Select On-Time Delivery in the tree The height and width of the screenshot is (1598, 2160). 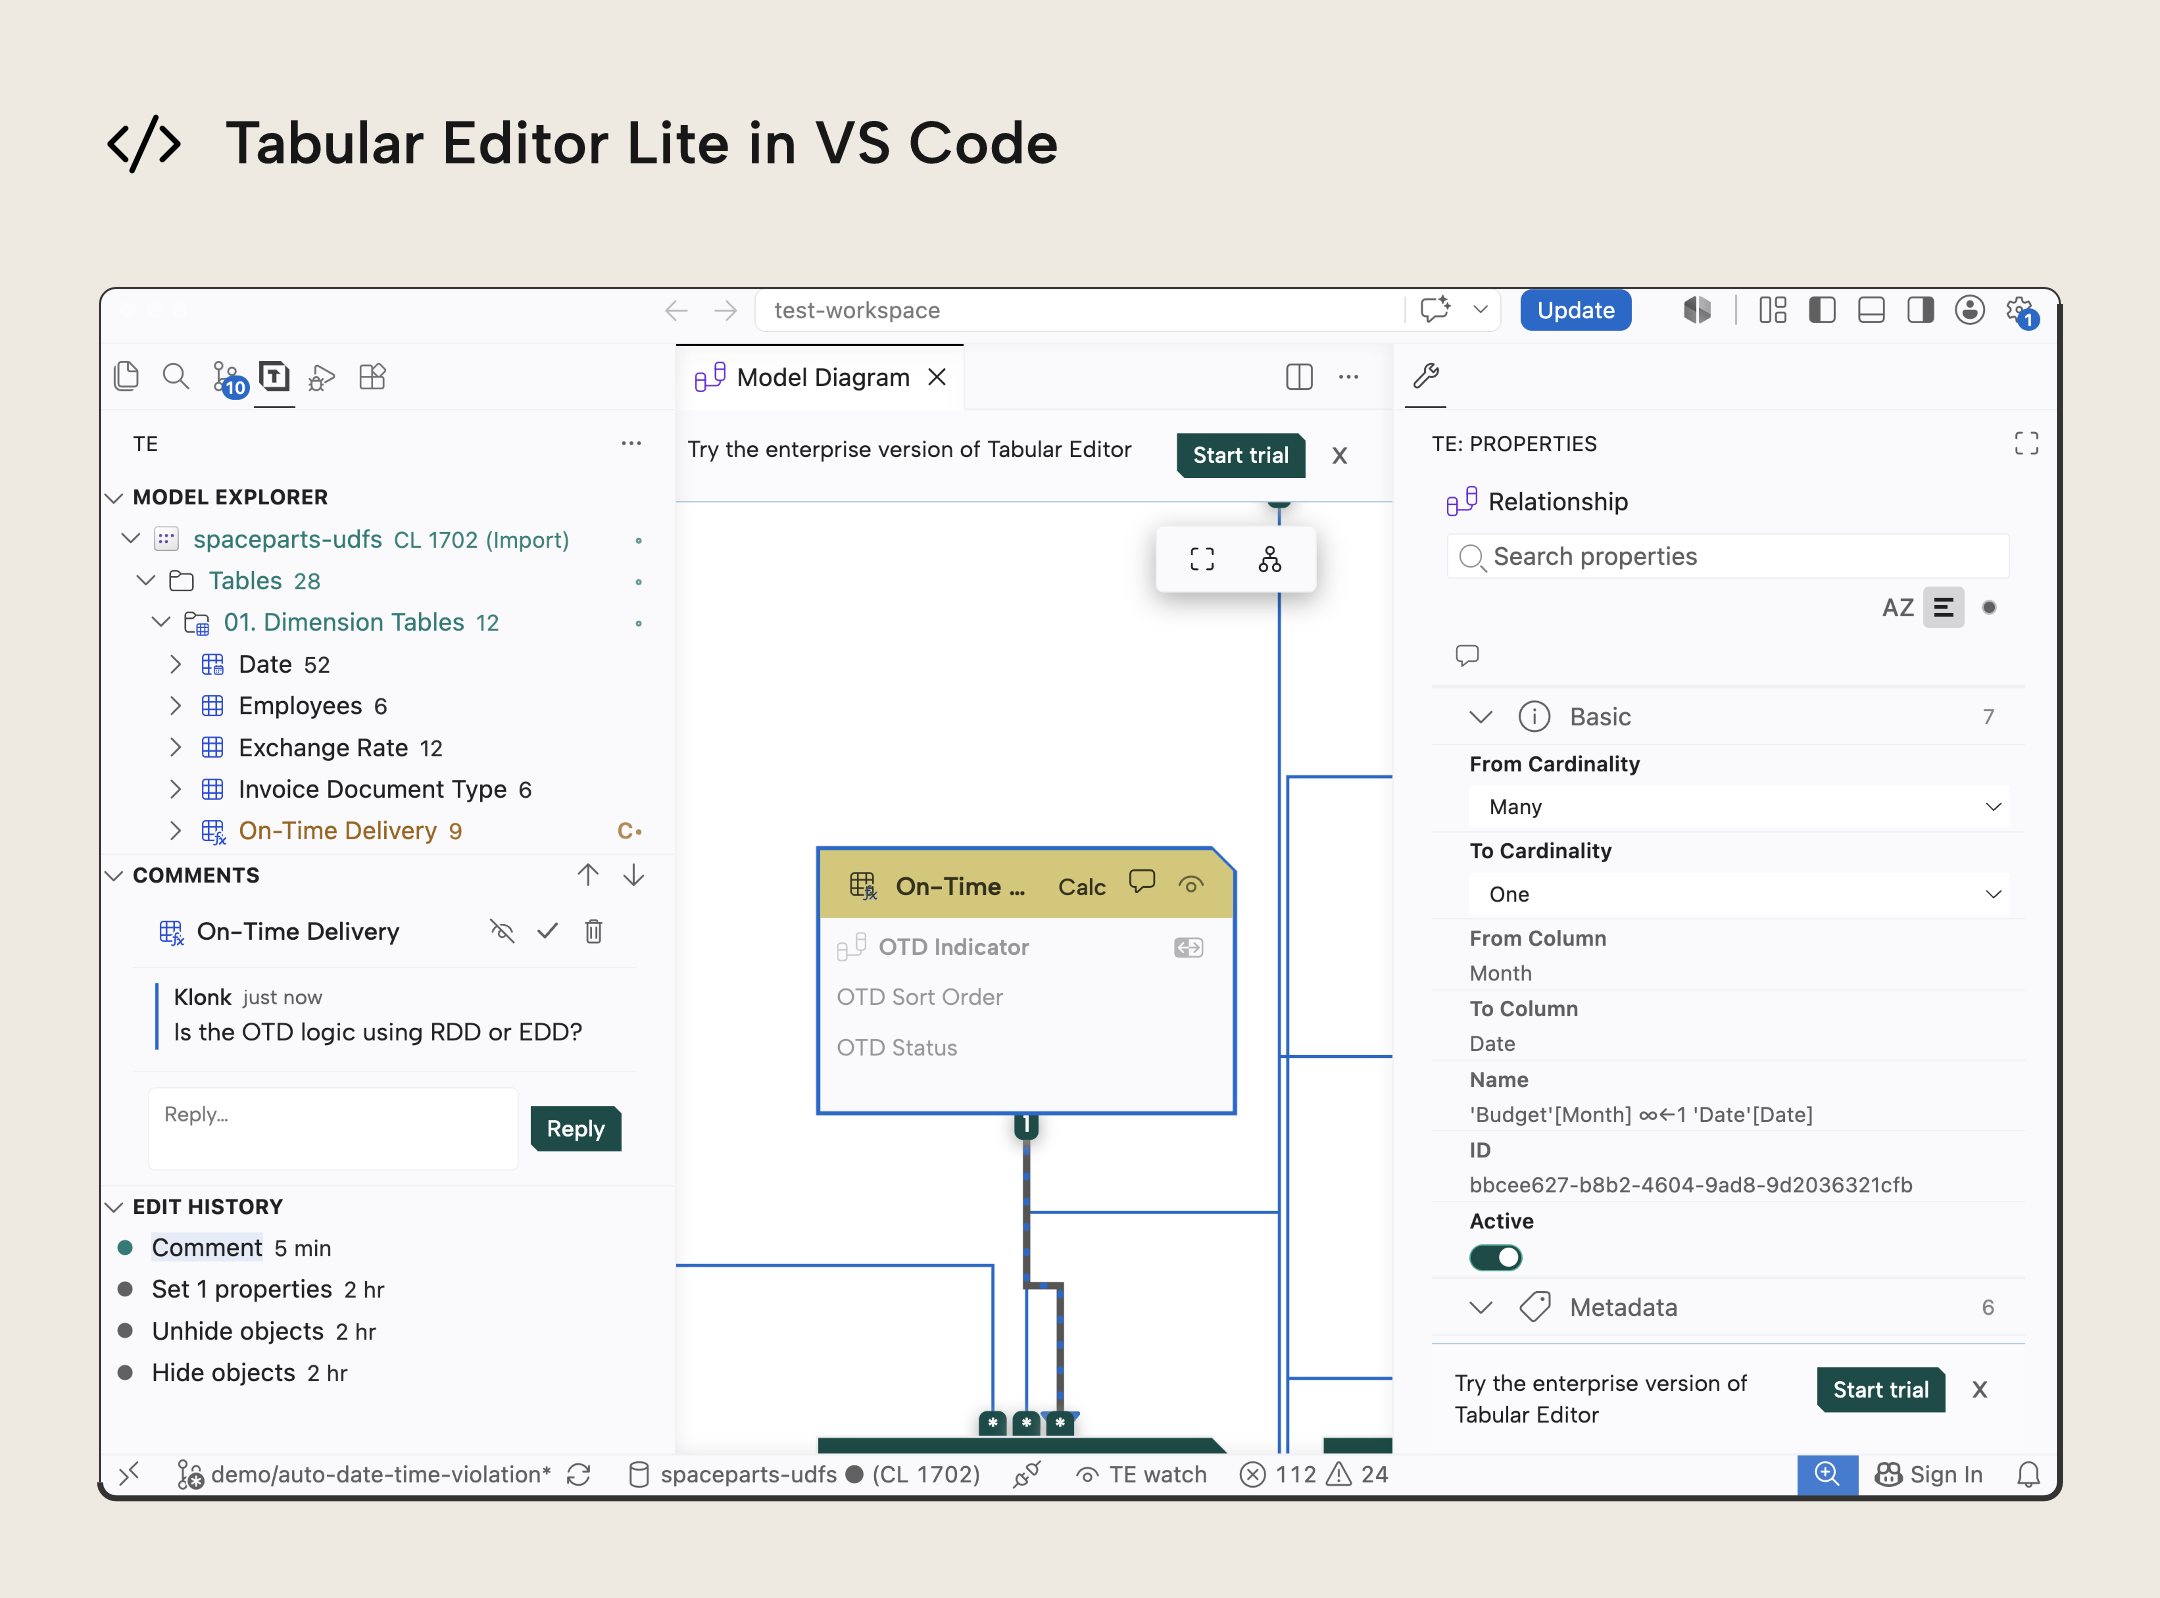point(388,830)
